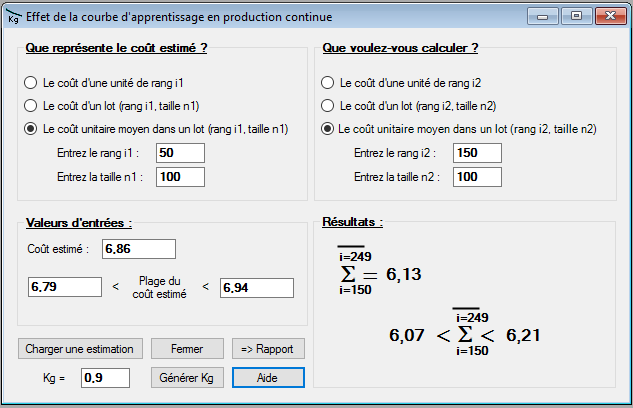The height and width of the screenshot is (408, 633).
Task: Open the report with => Rapport button
Action: [x=268, y=349]
